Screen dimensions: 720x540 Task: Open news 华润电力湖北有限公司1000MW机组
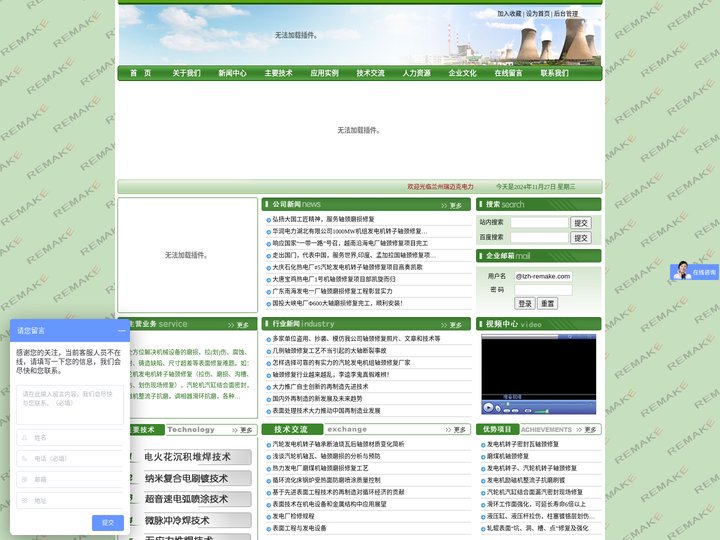tap(349, 231)
